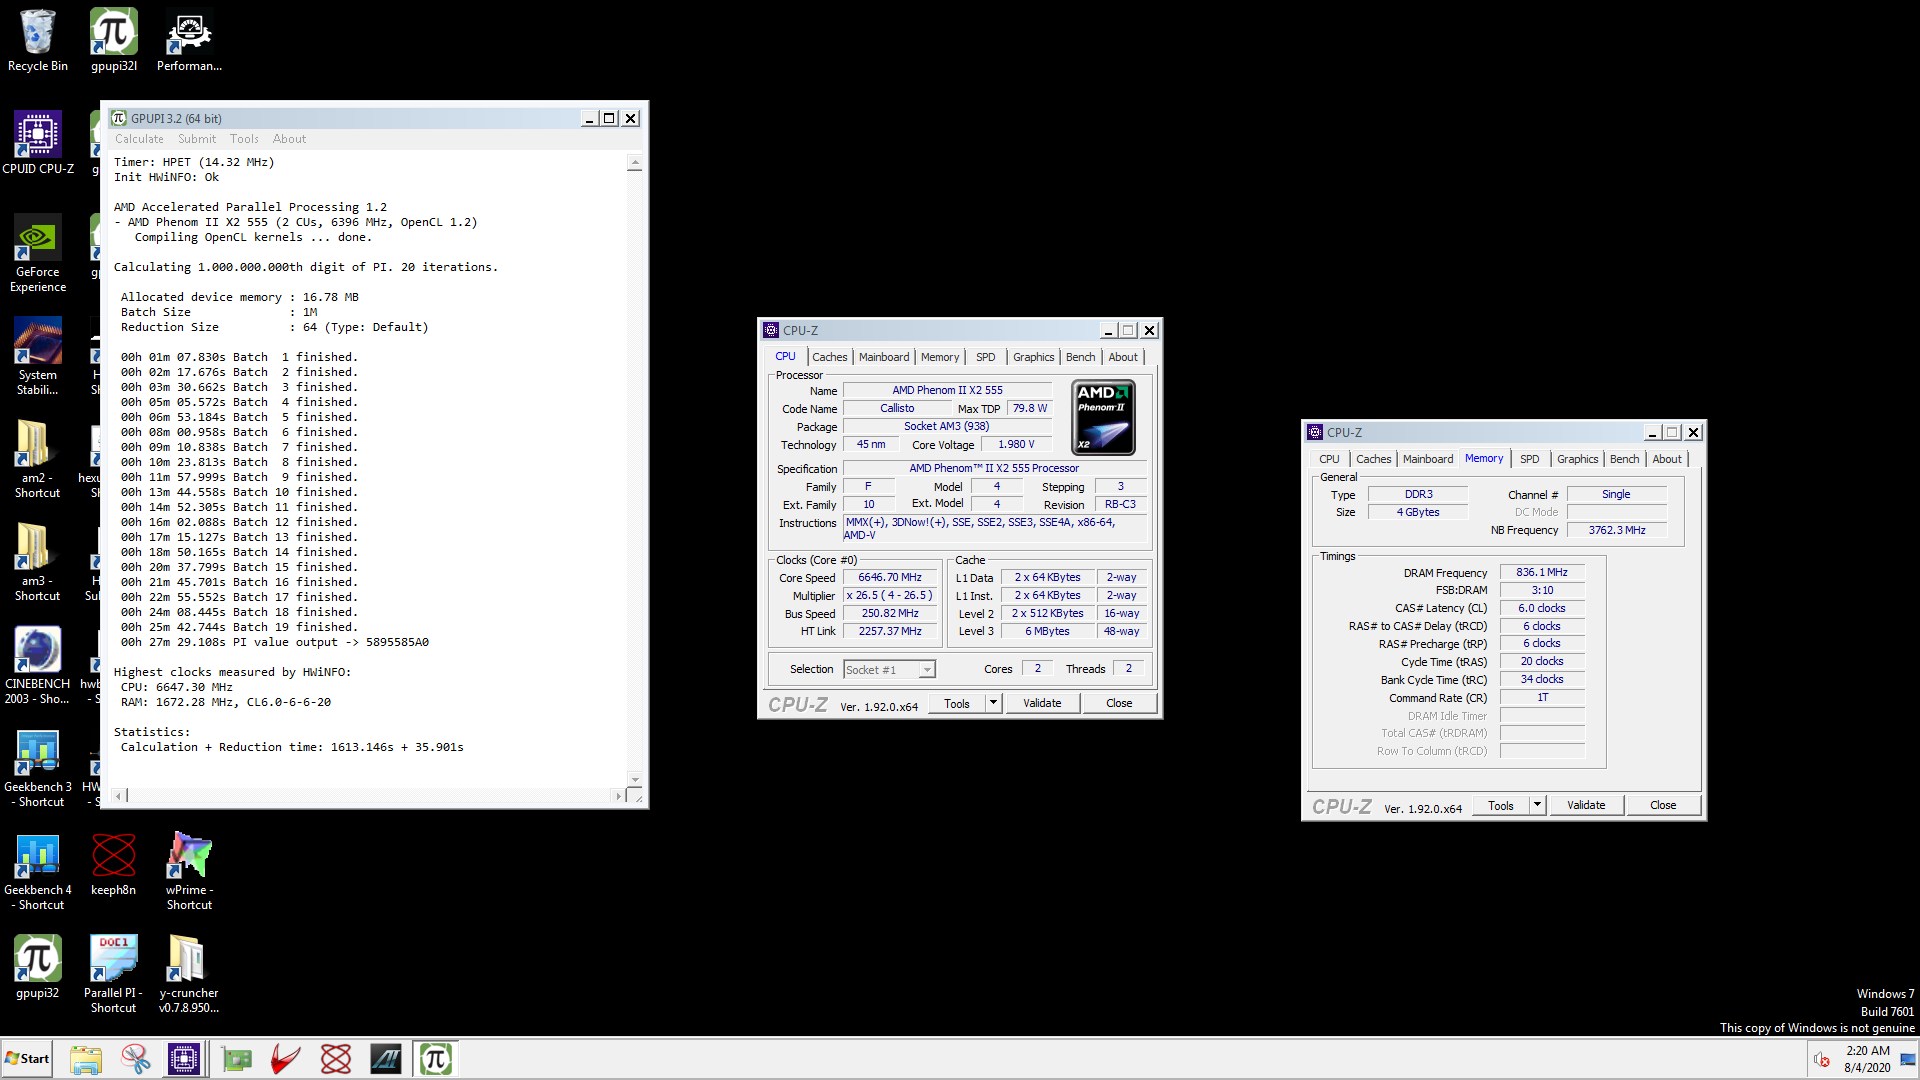The width and height of the screenshot is (1920, 1080).
Task: Open Bench tab in right CPU-Z window
Action: coord(1624,459)
